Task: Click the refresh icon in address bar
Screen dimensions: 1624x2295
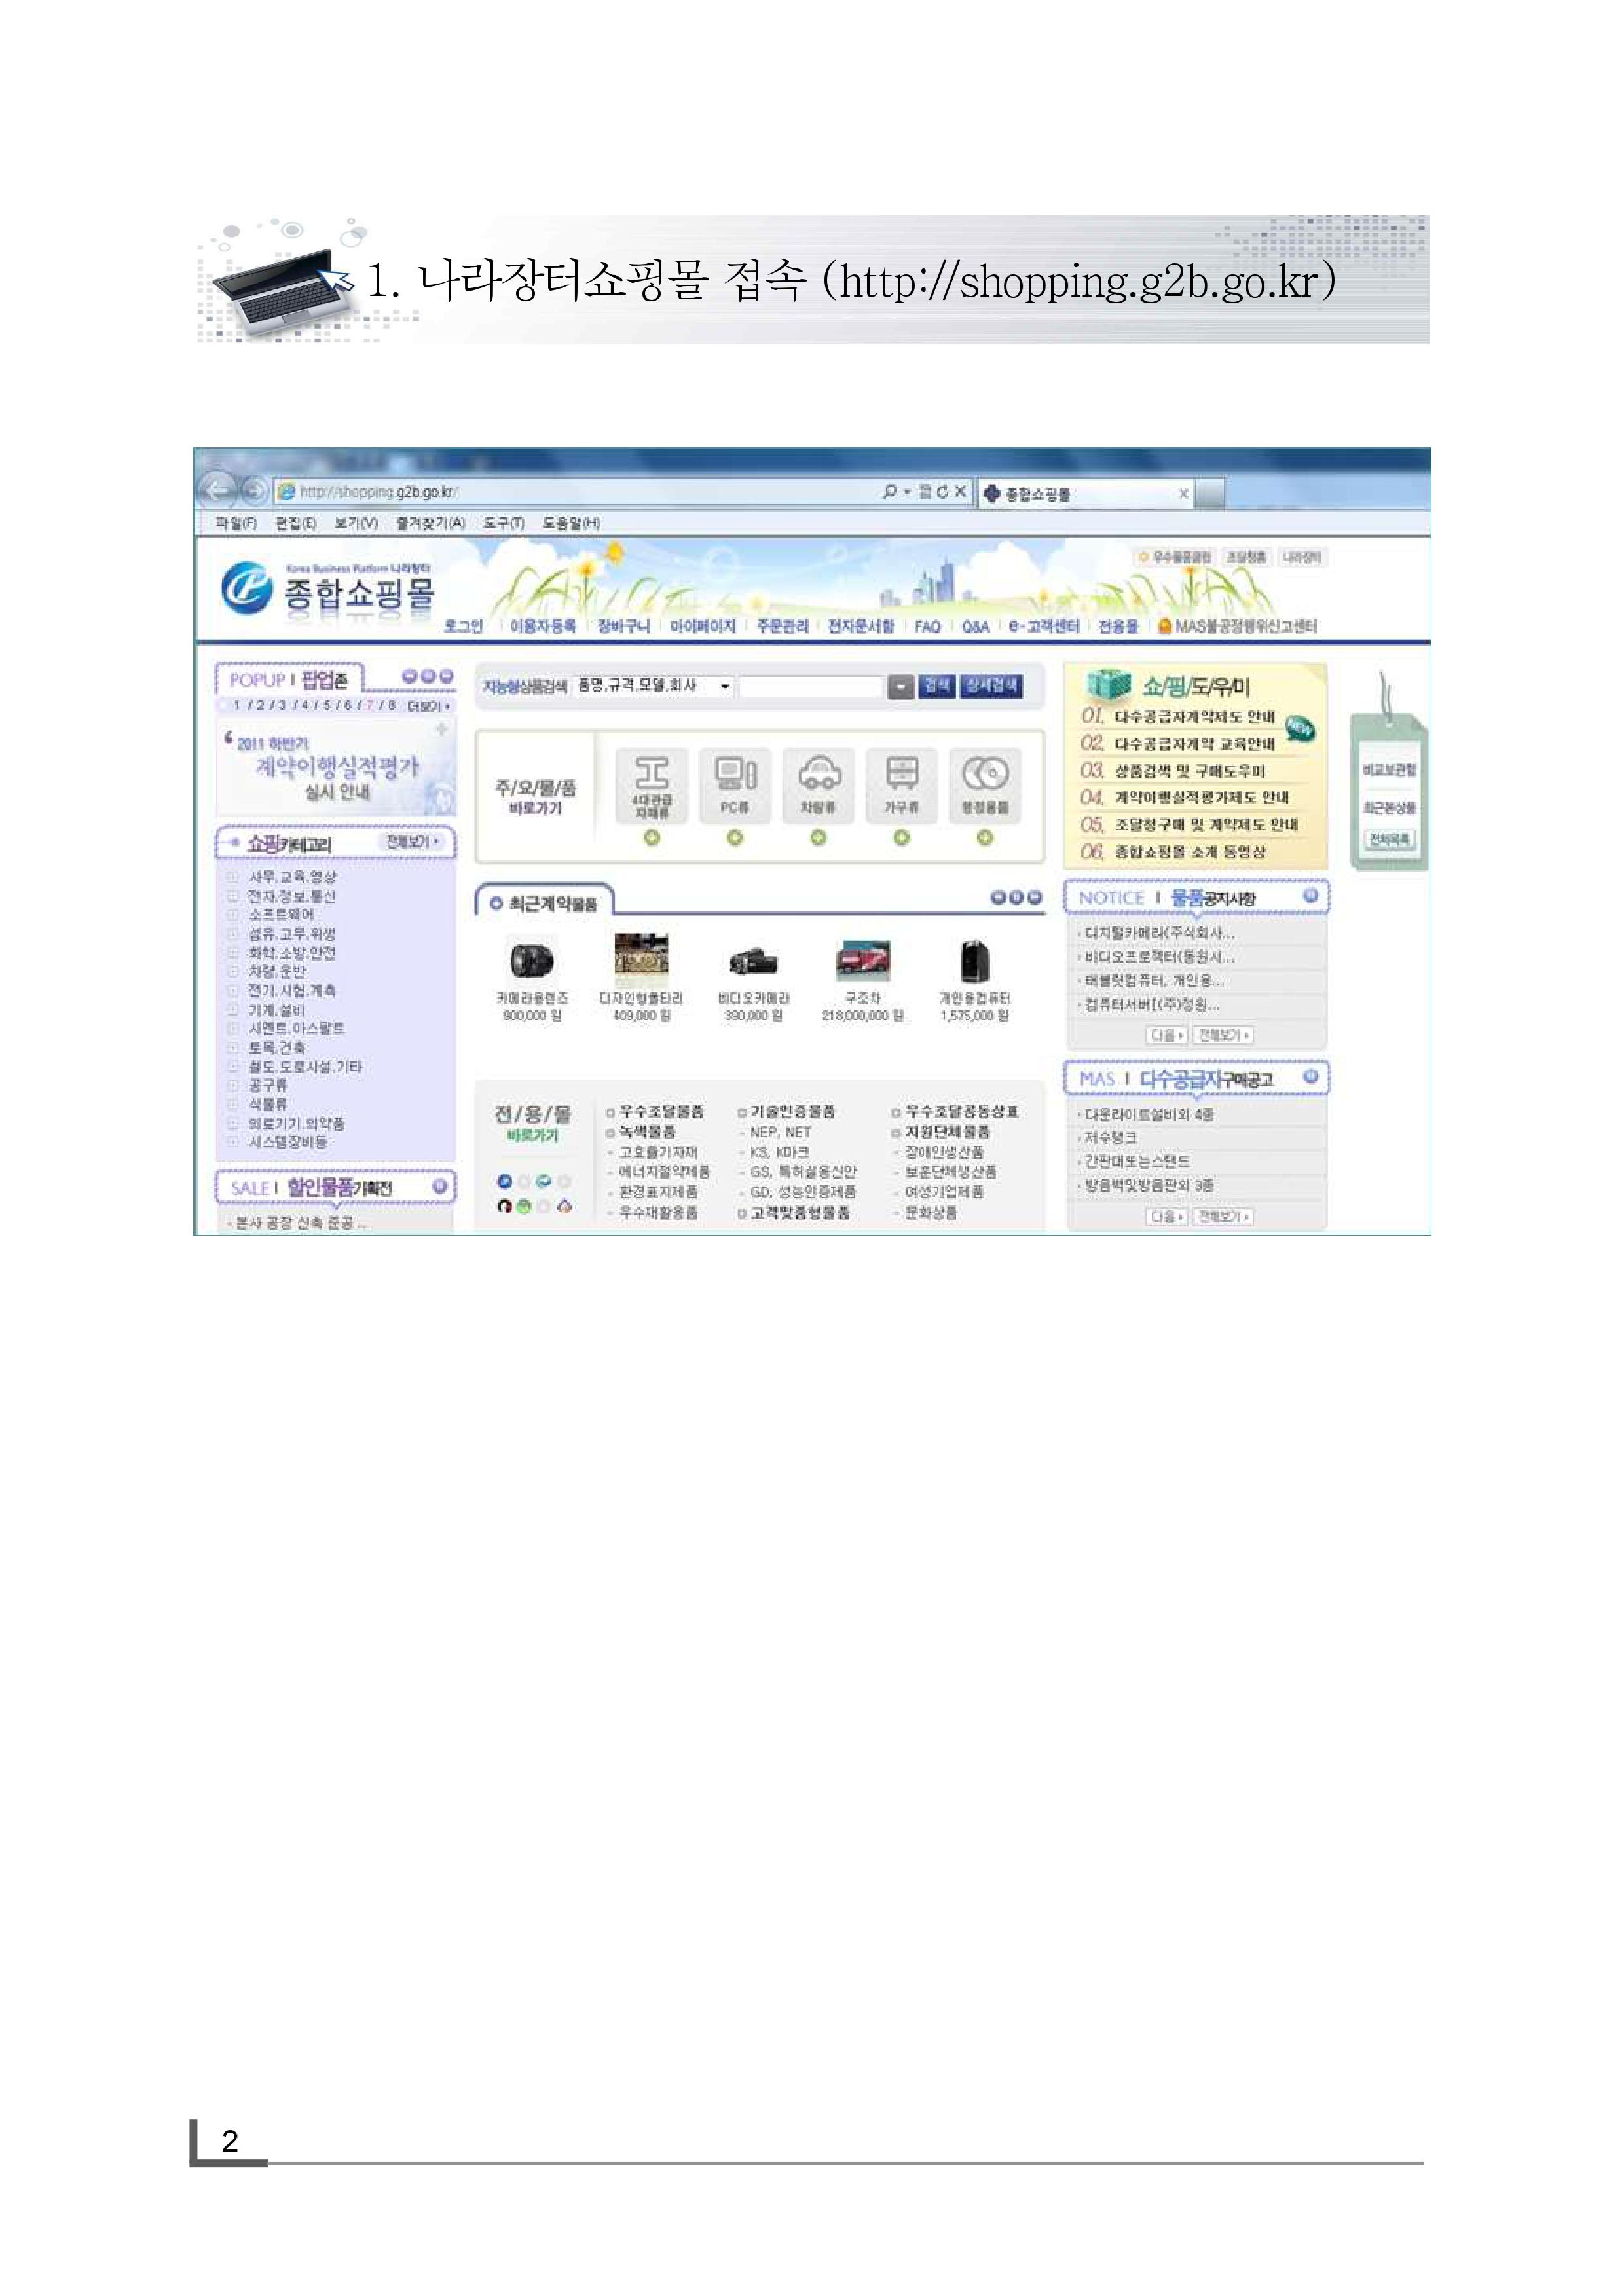Action: 942,492
